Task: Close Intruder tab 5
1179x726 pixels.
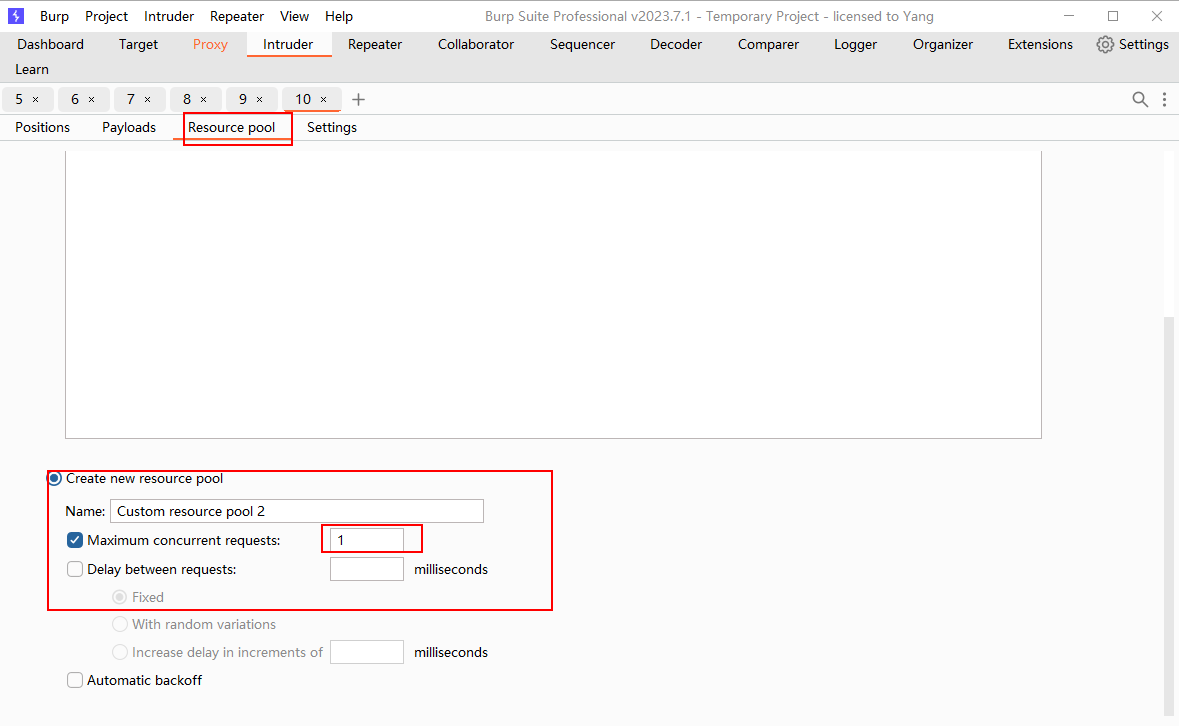Action: 36,99
